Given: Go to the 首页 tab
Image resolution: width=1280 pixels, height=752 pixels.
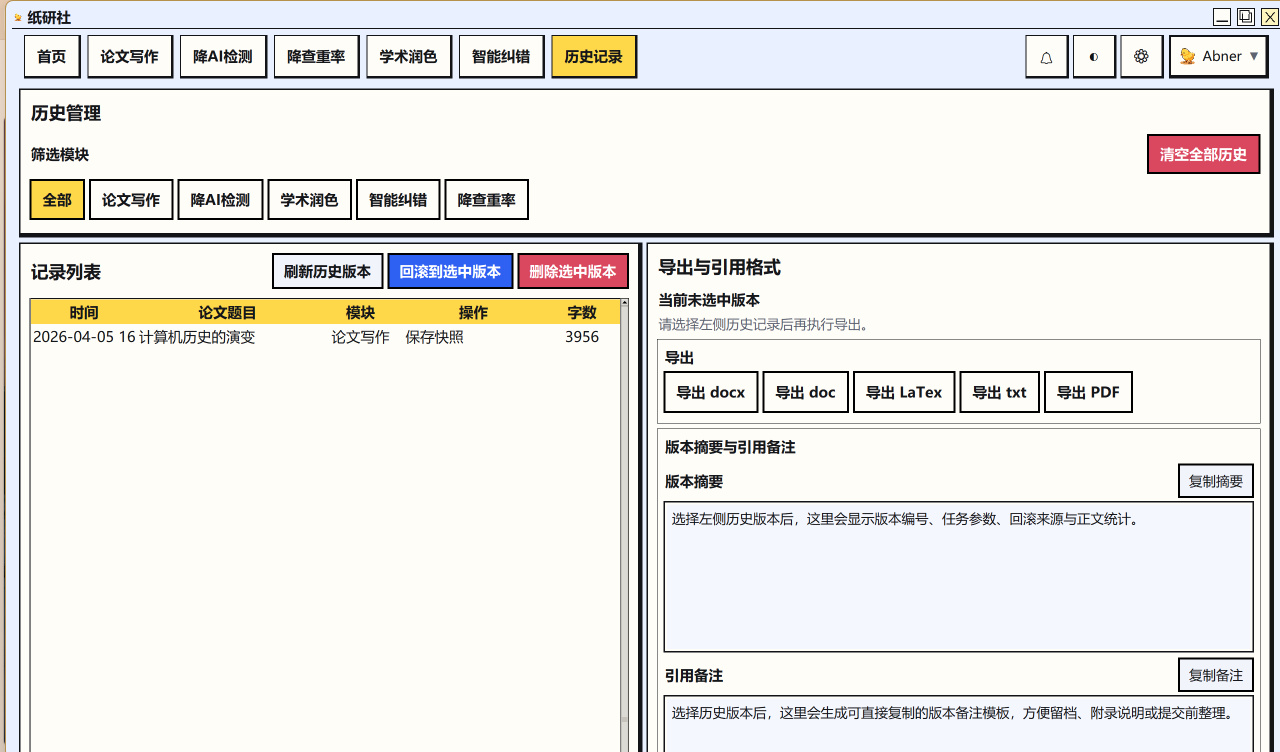Looking at the screenshot, I should tap(51, 57).
